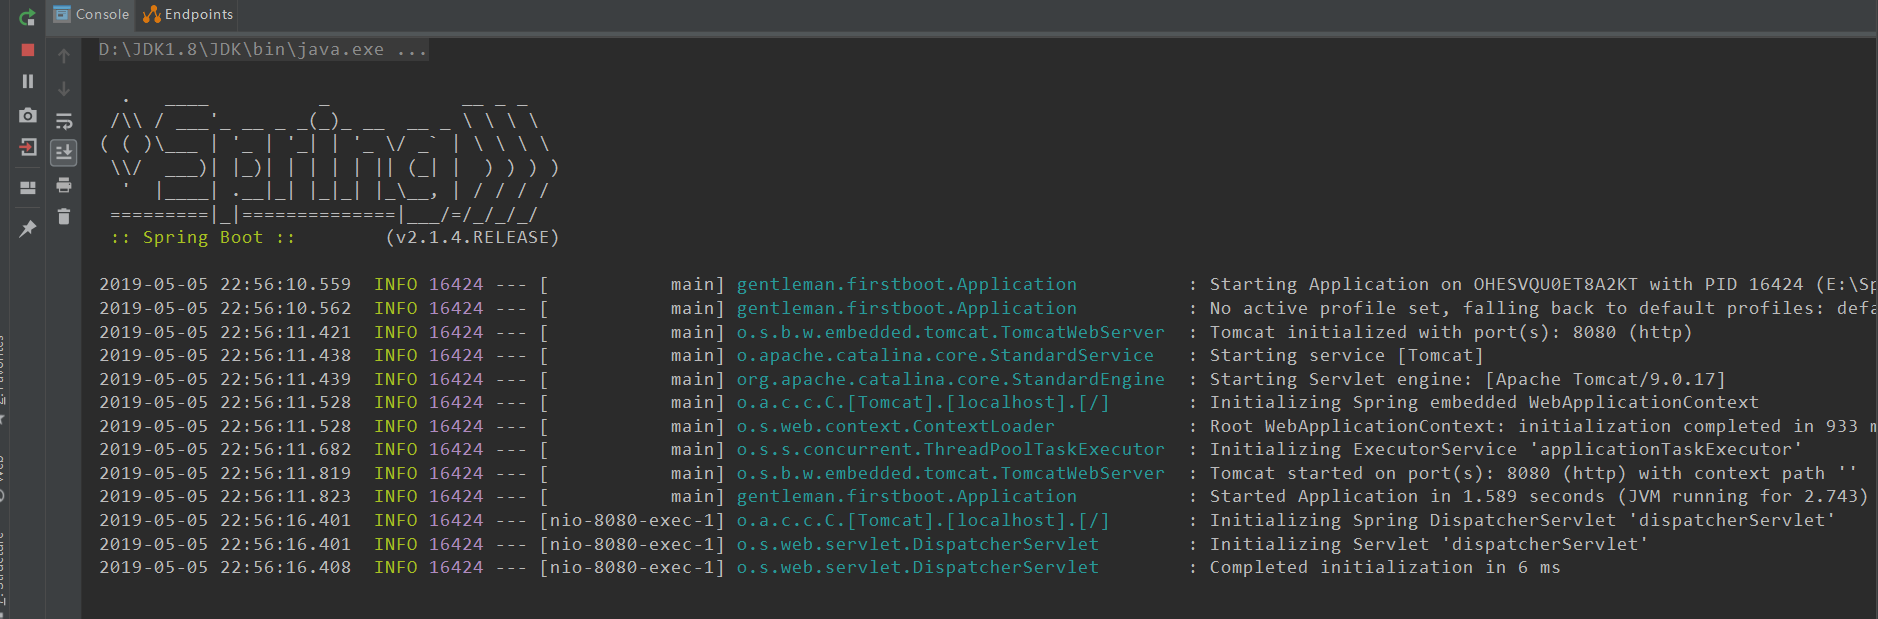Rerun the Spring Boot application
The height and width of the screenshot is (619, 1878).
pyautogui.click(x=28, y=17)
